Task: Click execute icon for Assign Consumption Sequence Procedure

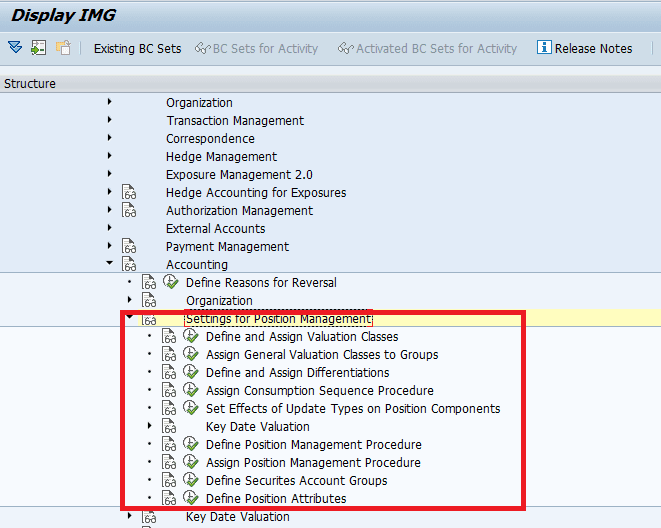Action: click(191, 391)
